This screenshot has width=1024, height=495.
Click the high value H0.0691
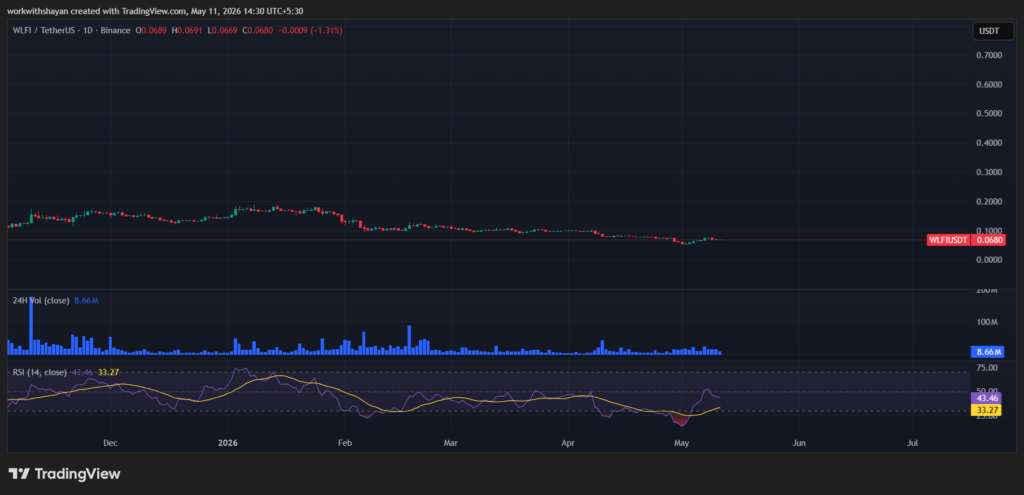187,31
